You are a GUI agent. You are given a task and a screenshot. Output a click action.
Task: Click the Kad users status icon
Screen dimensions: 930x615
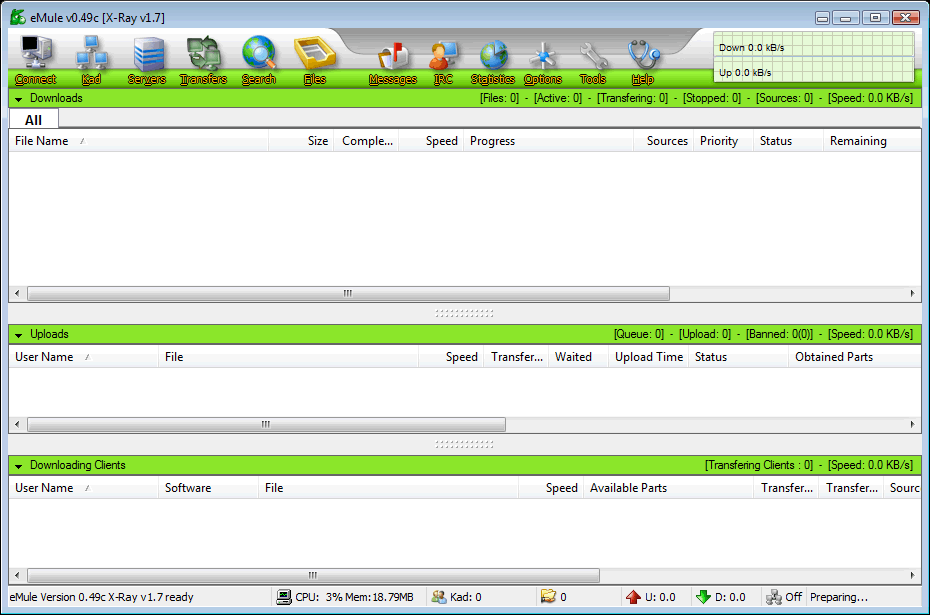click(439, 597)
